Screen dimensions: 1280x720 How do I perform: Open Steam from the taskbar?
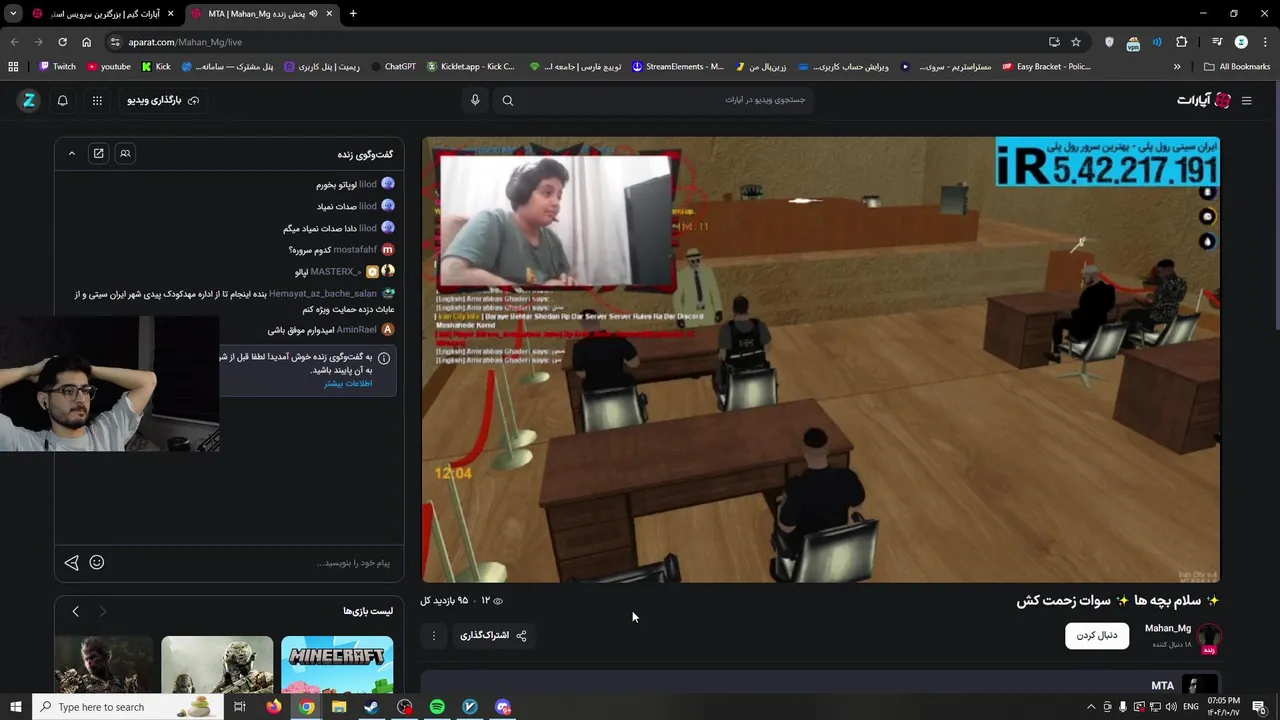coord(371,707)
